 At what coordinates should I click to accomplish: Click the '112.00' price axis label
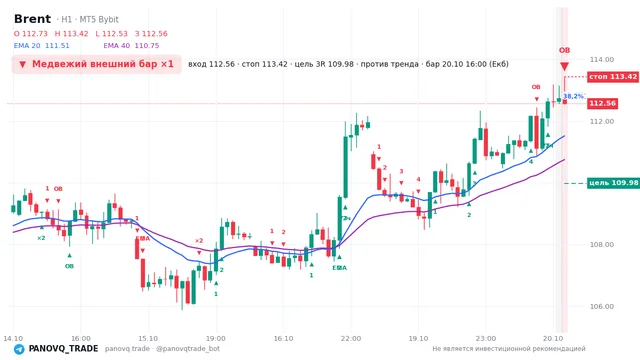point(602,121)
